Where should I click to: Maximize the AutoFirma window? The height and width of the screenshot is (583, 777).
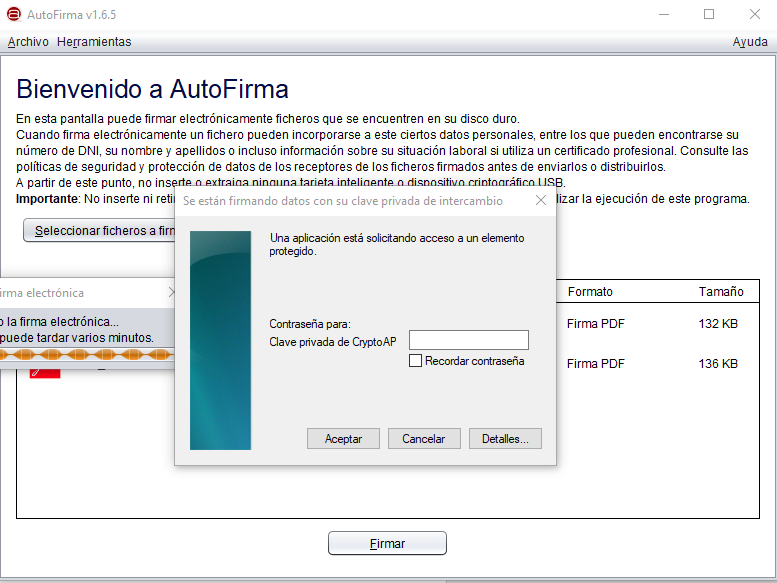tap(709, 14)
